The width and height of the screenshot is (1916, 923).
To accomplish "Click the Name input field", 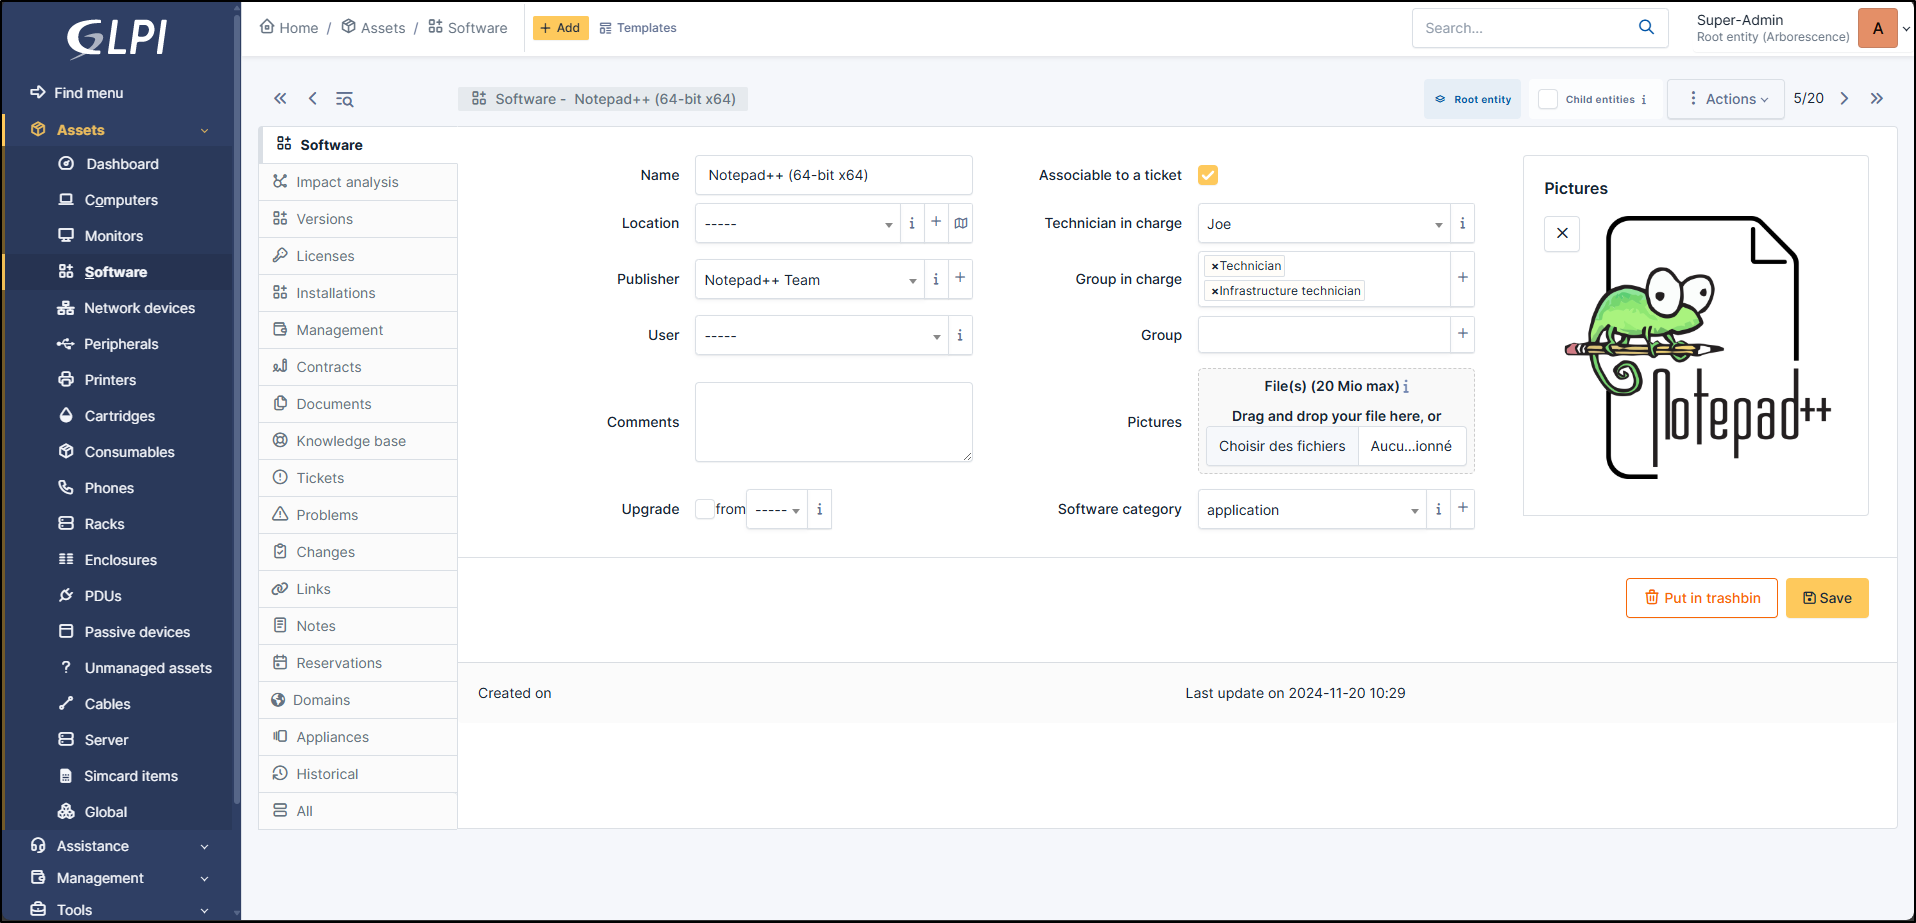I will pyautogui.click(x=834, y=175).
